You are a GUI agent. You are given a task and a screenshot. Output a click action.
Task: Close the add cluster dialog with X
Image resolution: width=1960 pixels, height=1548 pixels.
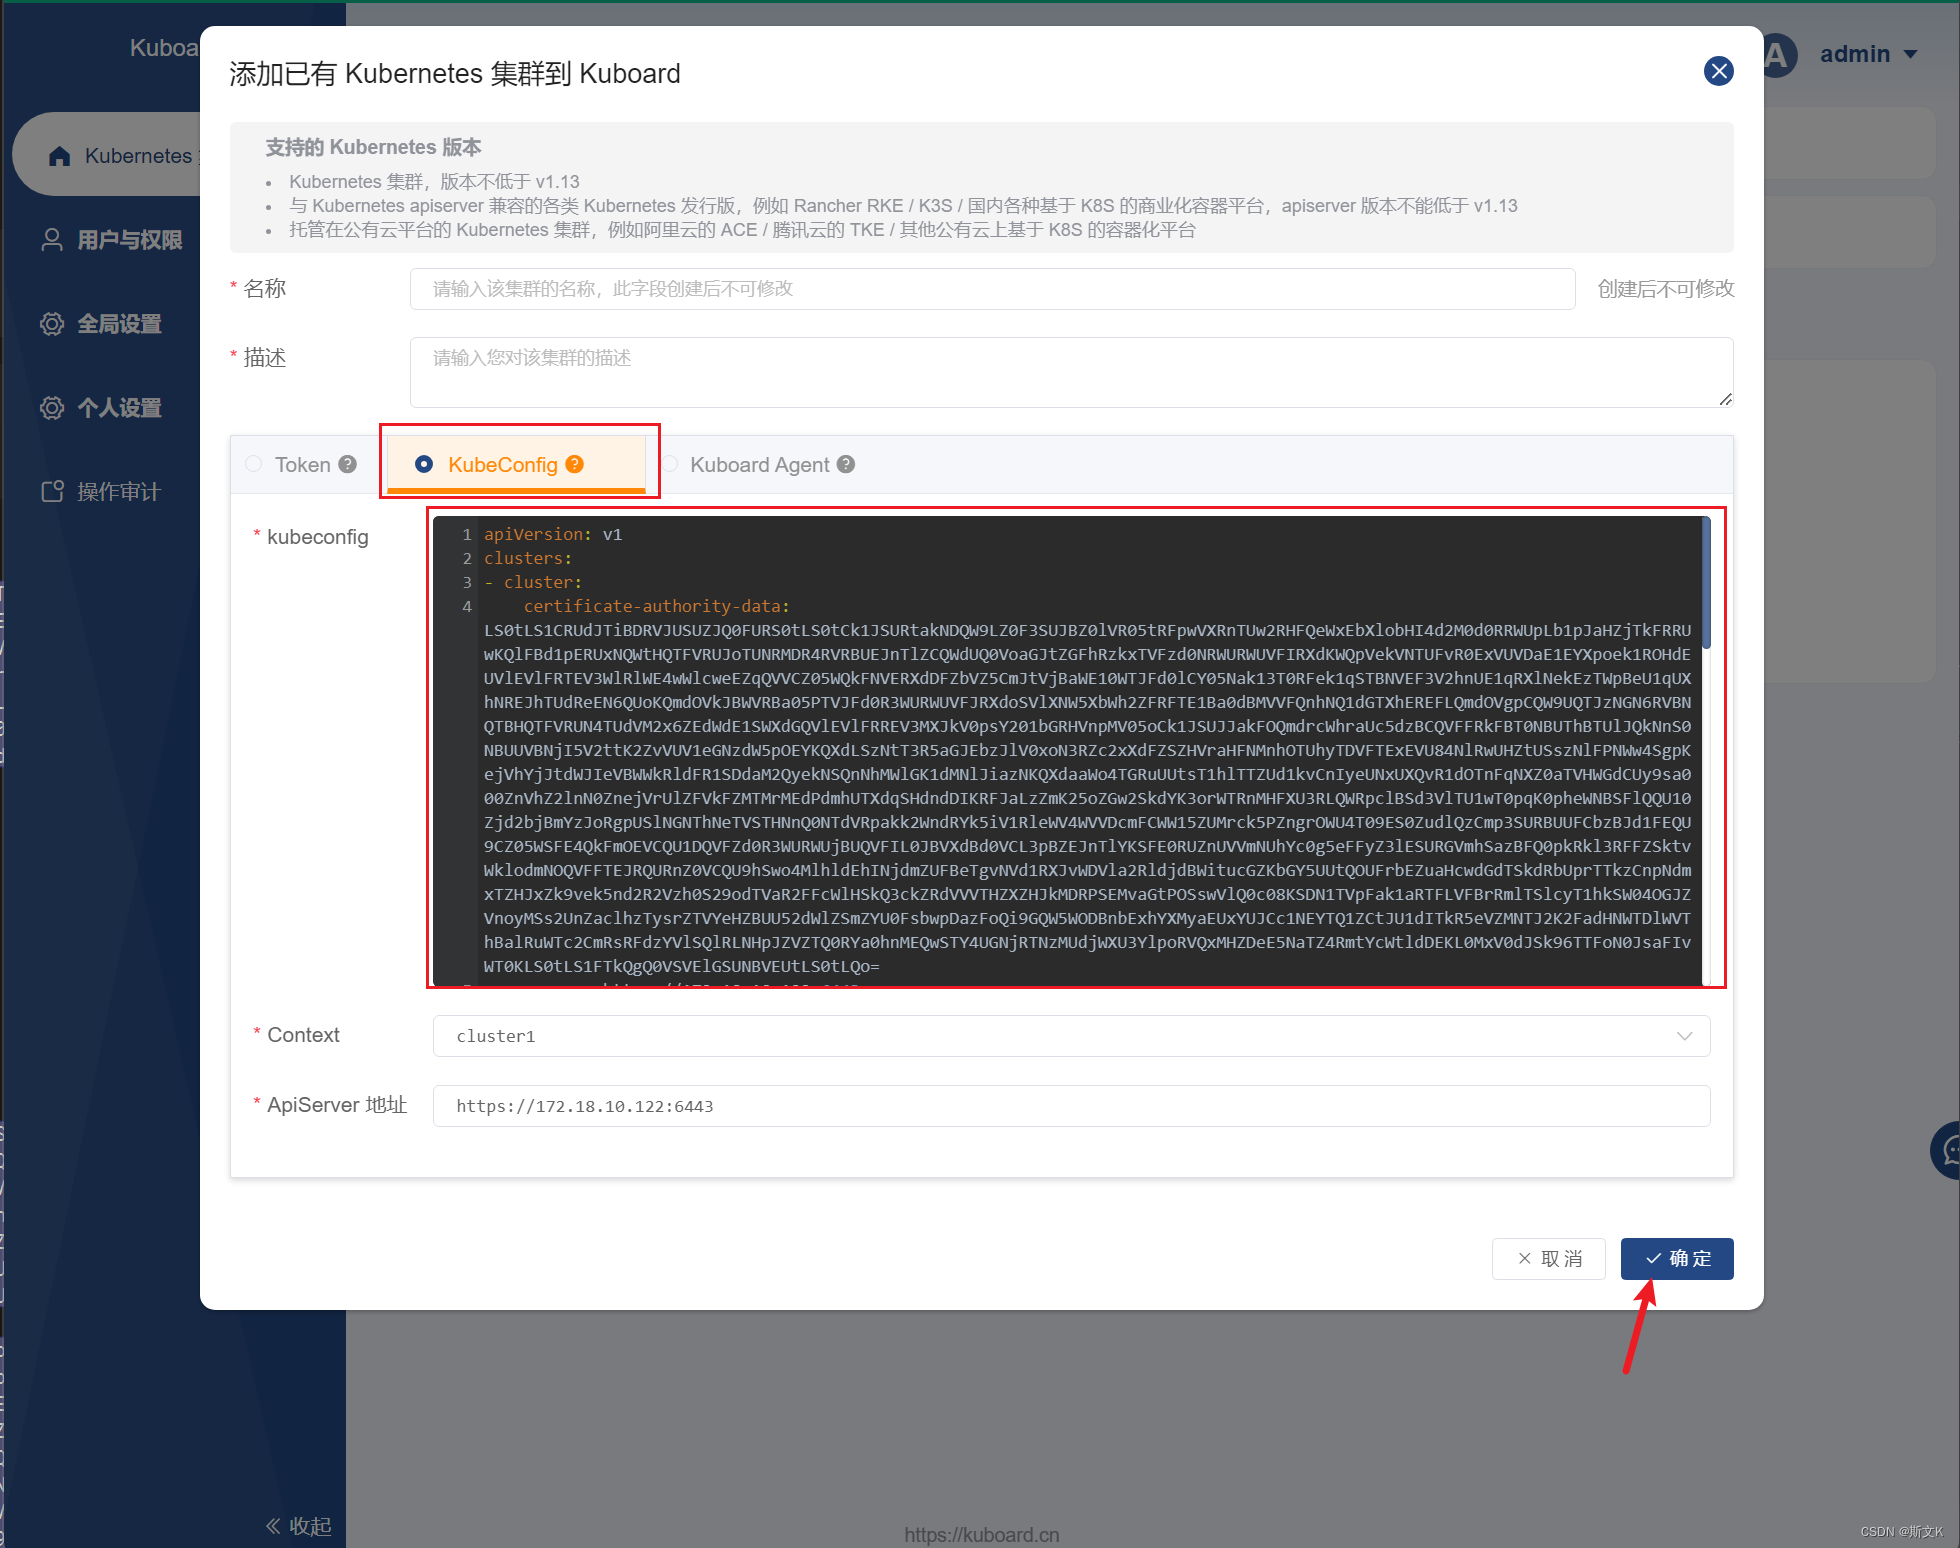[x=1718, y=71]
